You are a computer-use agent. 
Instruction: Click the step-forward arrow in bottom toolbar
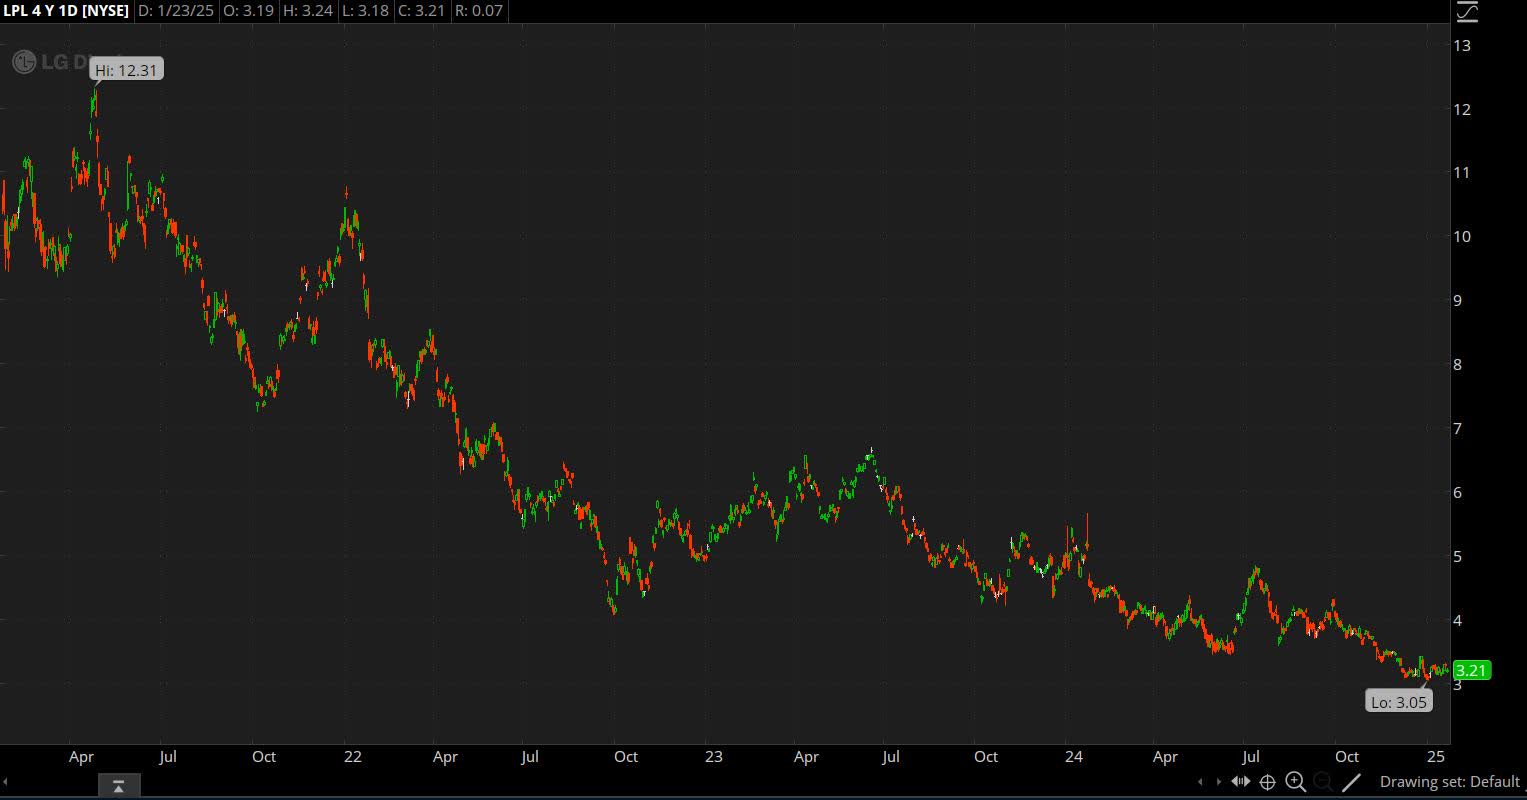1219,782
